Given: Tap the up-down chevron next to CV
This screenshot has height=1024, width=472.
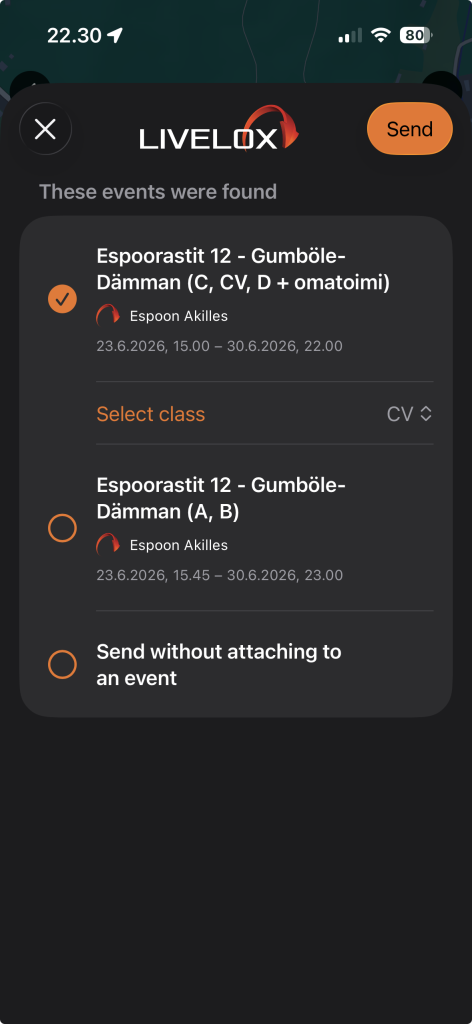Looking at the screenshot, I should pos(426,414).
